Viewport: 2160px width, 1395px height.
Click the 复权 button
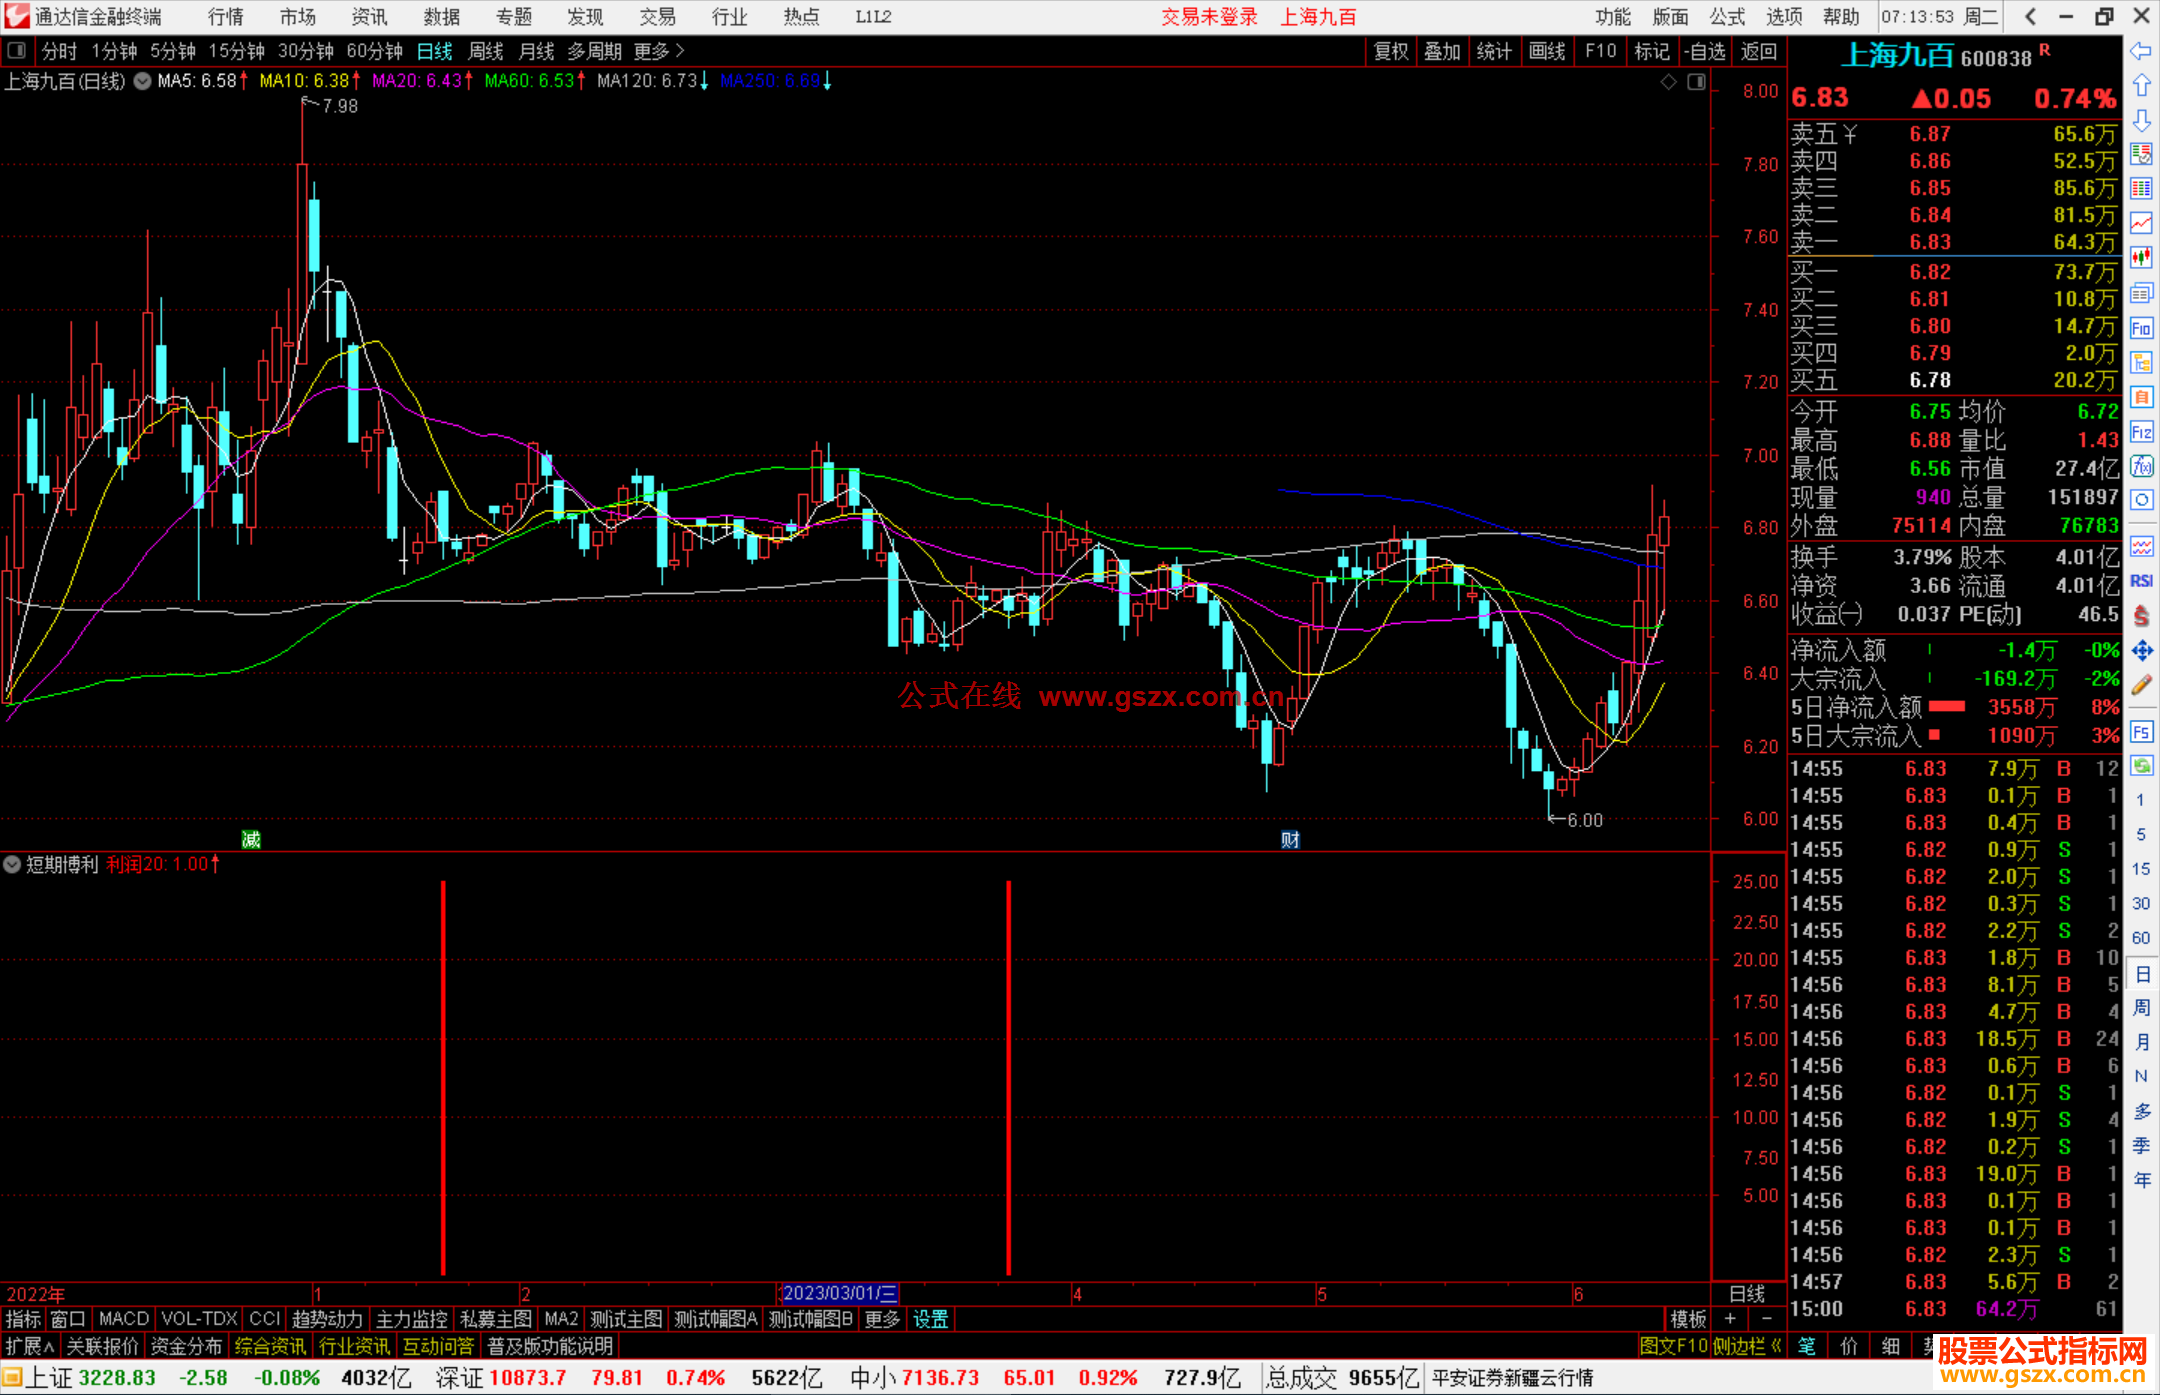click(x=1390, y=51)
